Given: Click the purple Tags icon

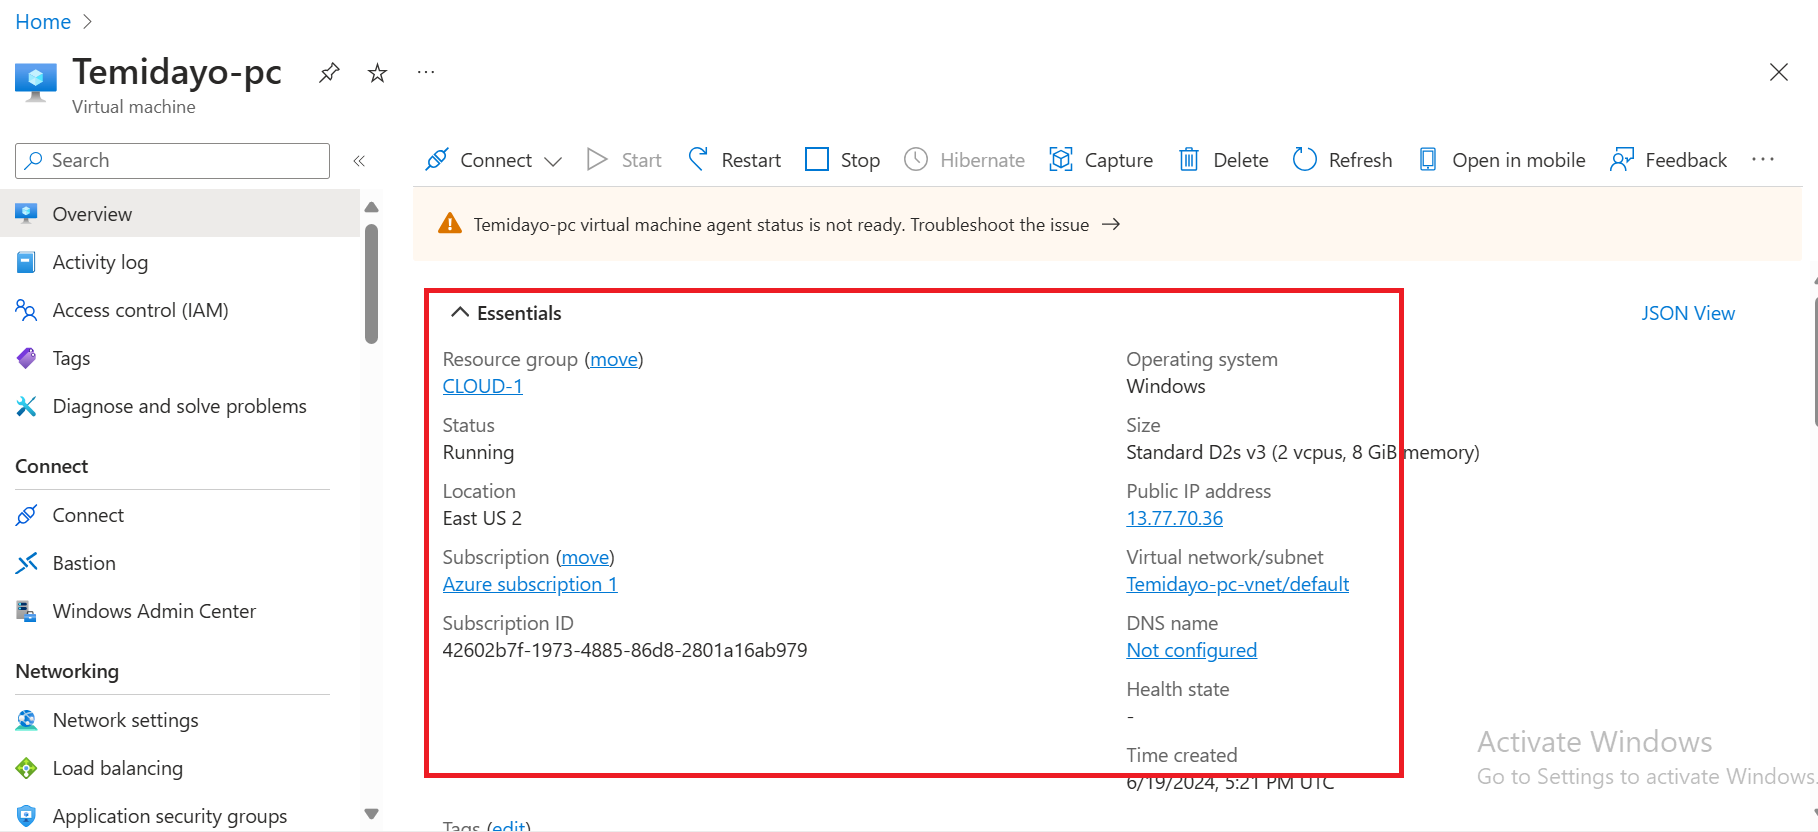Looking at the screenshot, I should 27,358.
